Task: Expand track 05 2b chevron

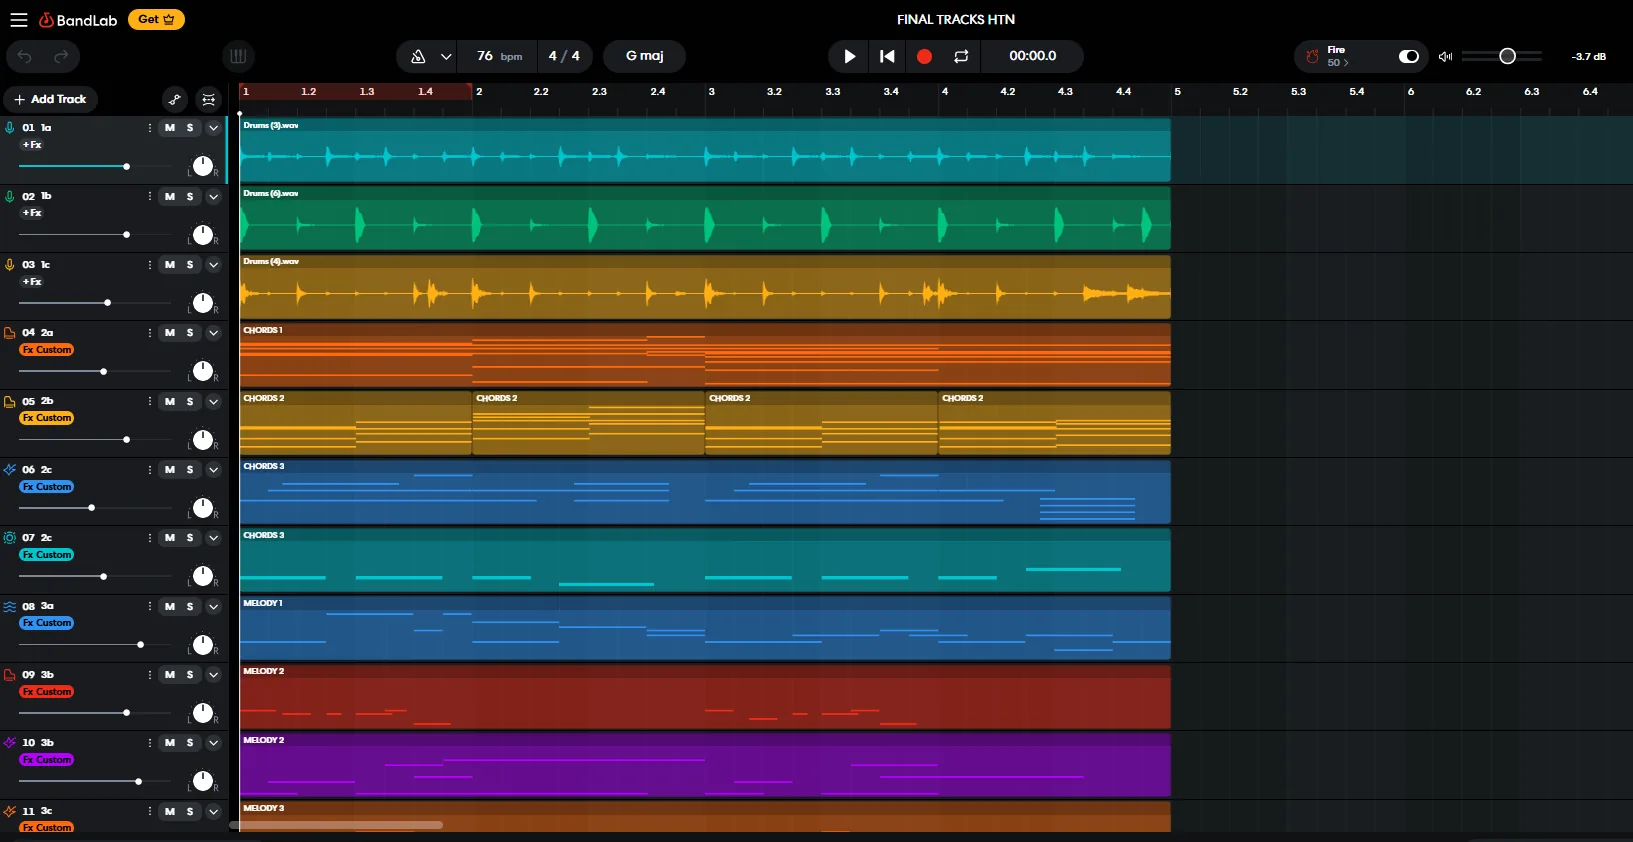Action: 213,402
